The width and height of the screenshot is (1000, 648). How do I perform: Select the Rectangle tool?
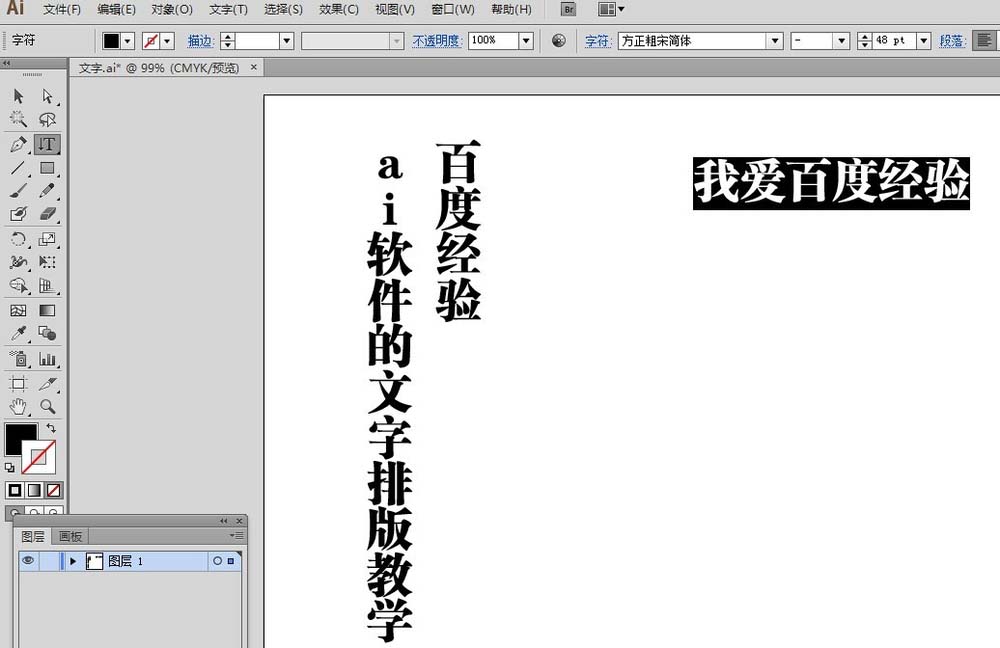click(x=47, y=168)
